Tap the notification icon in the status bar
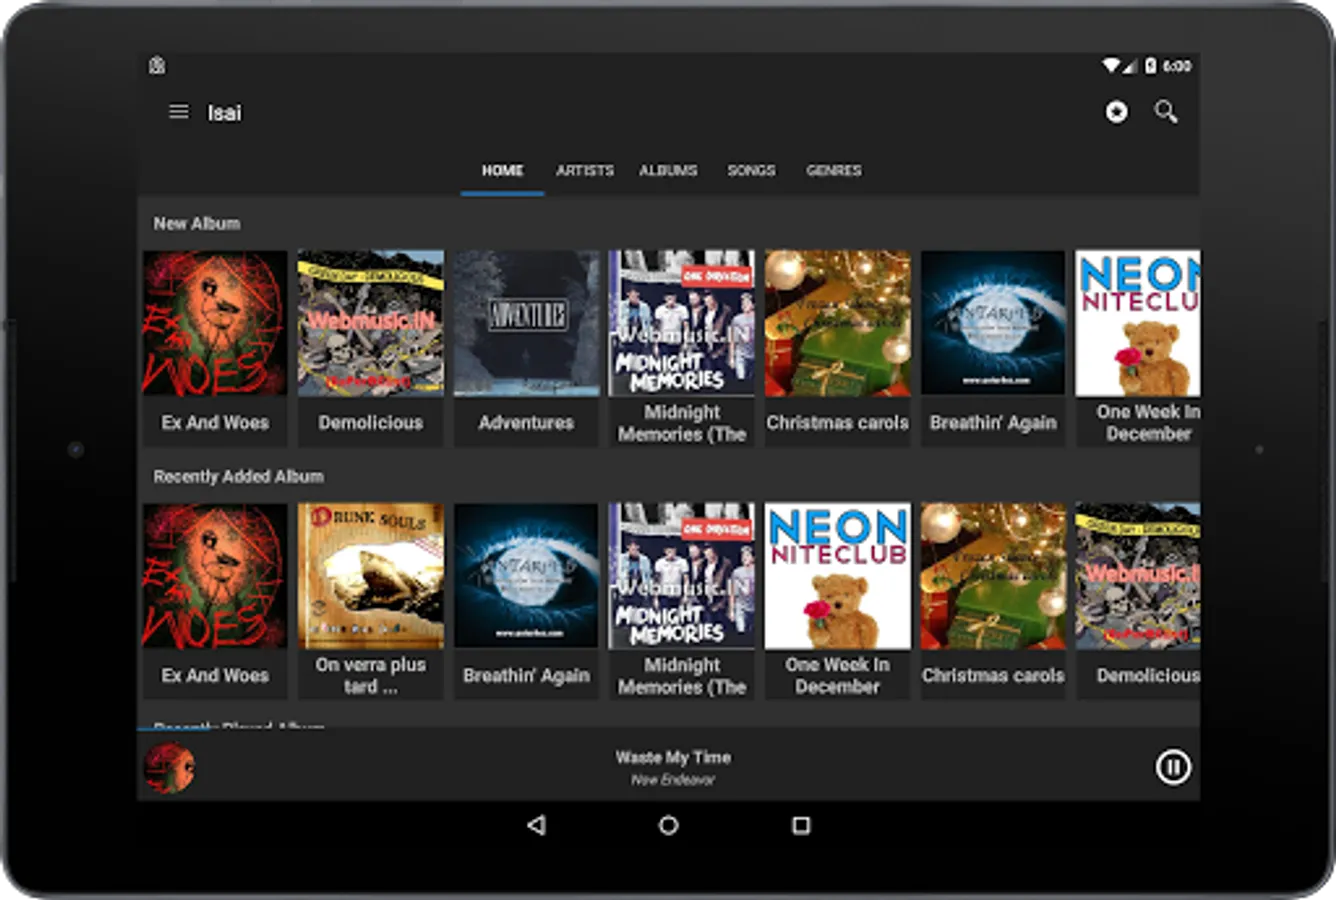Screen dimensions: 1336x900 pyautogui.click(x=157, y=66)
